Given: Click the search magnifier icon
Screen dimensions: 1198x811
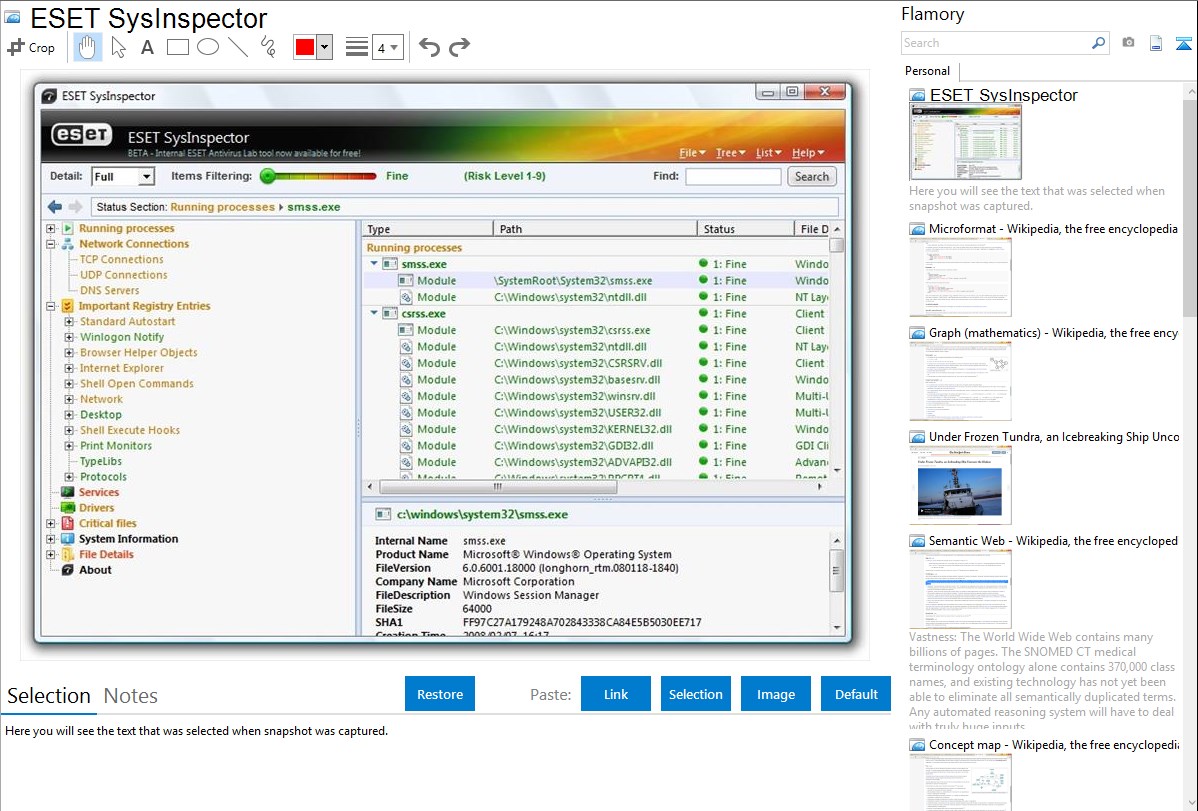Looking at the screenshot, I should coord(1098,43).
